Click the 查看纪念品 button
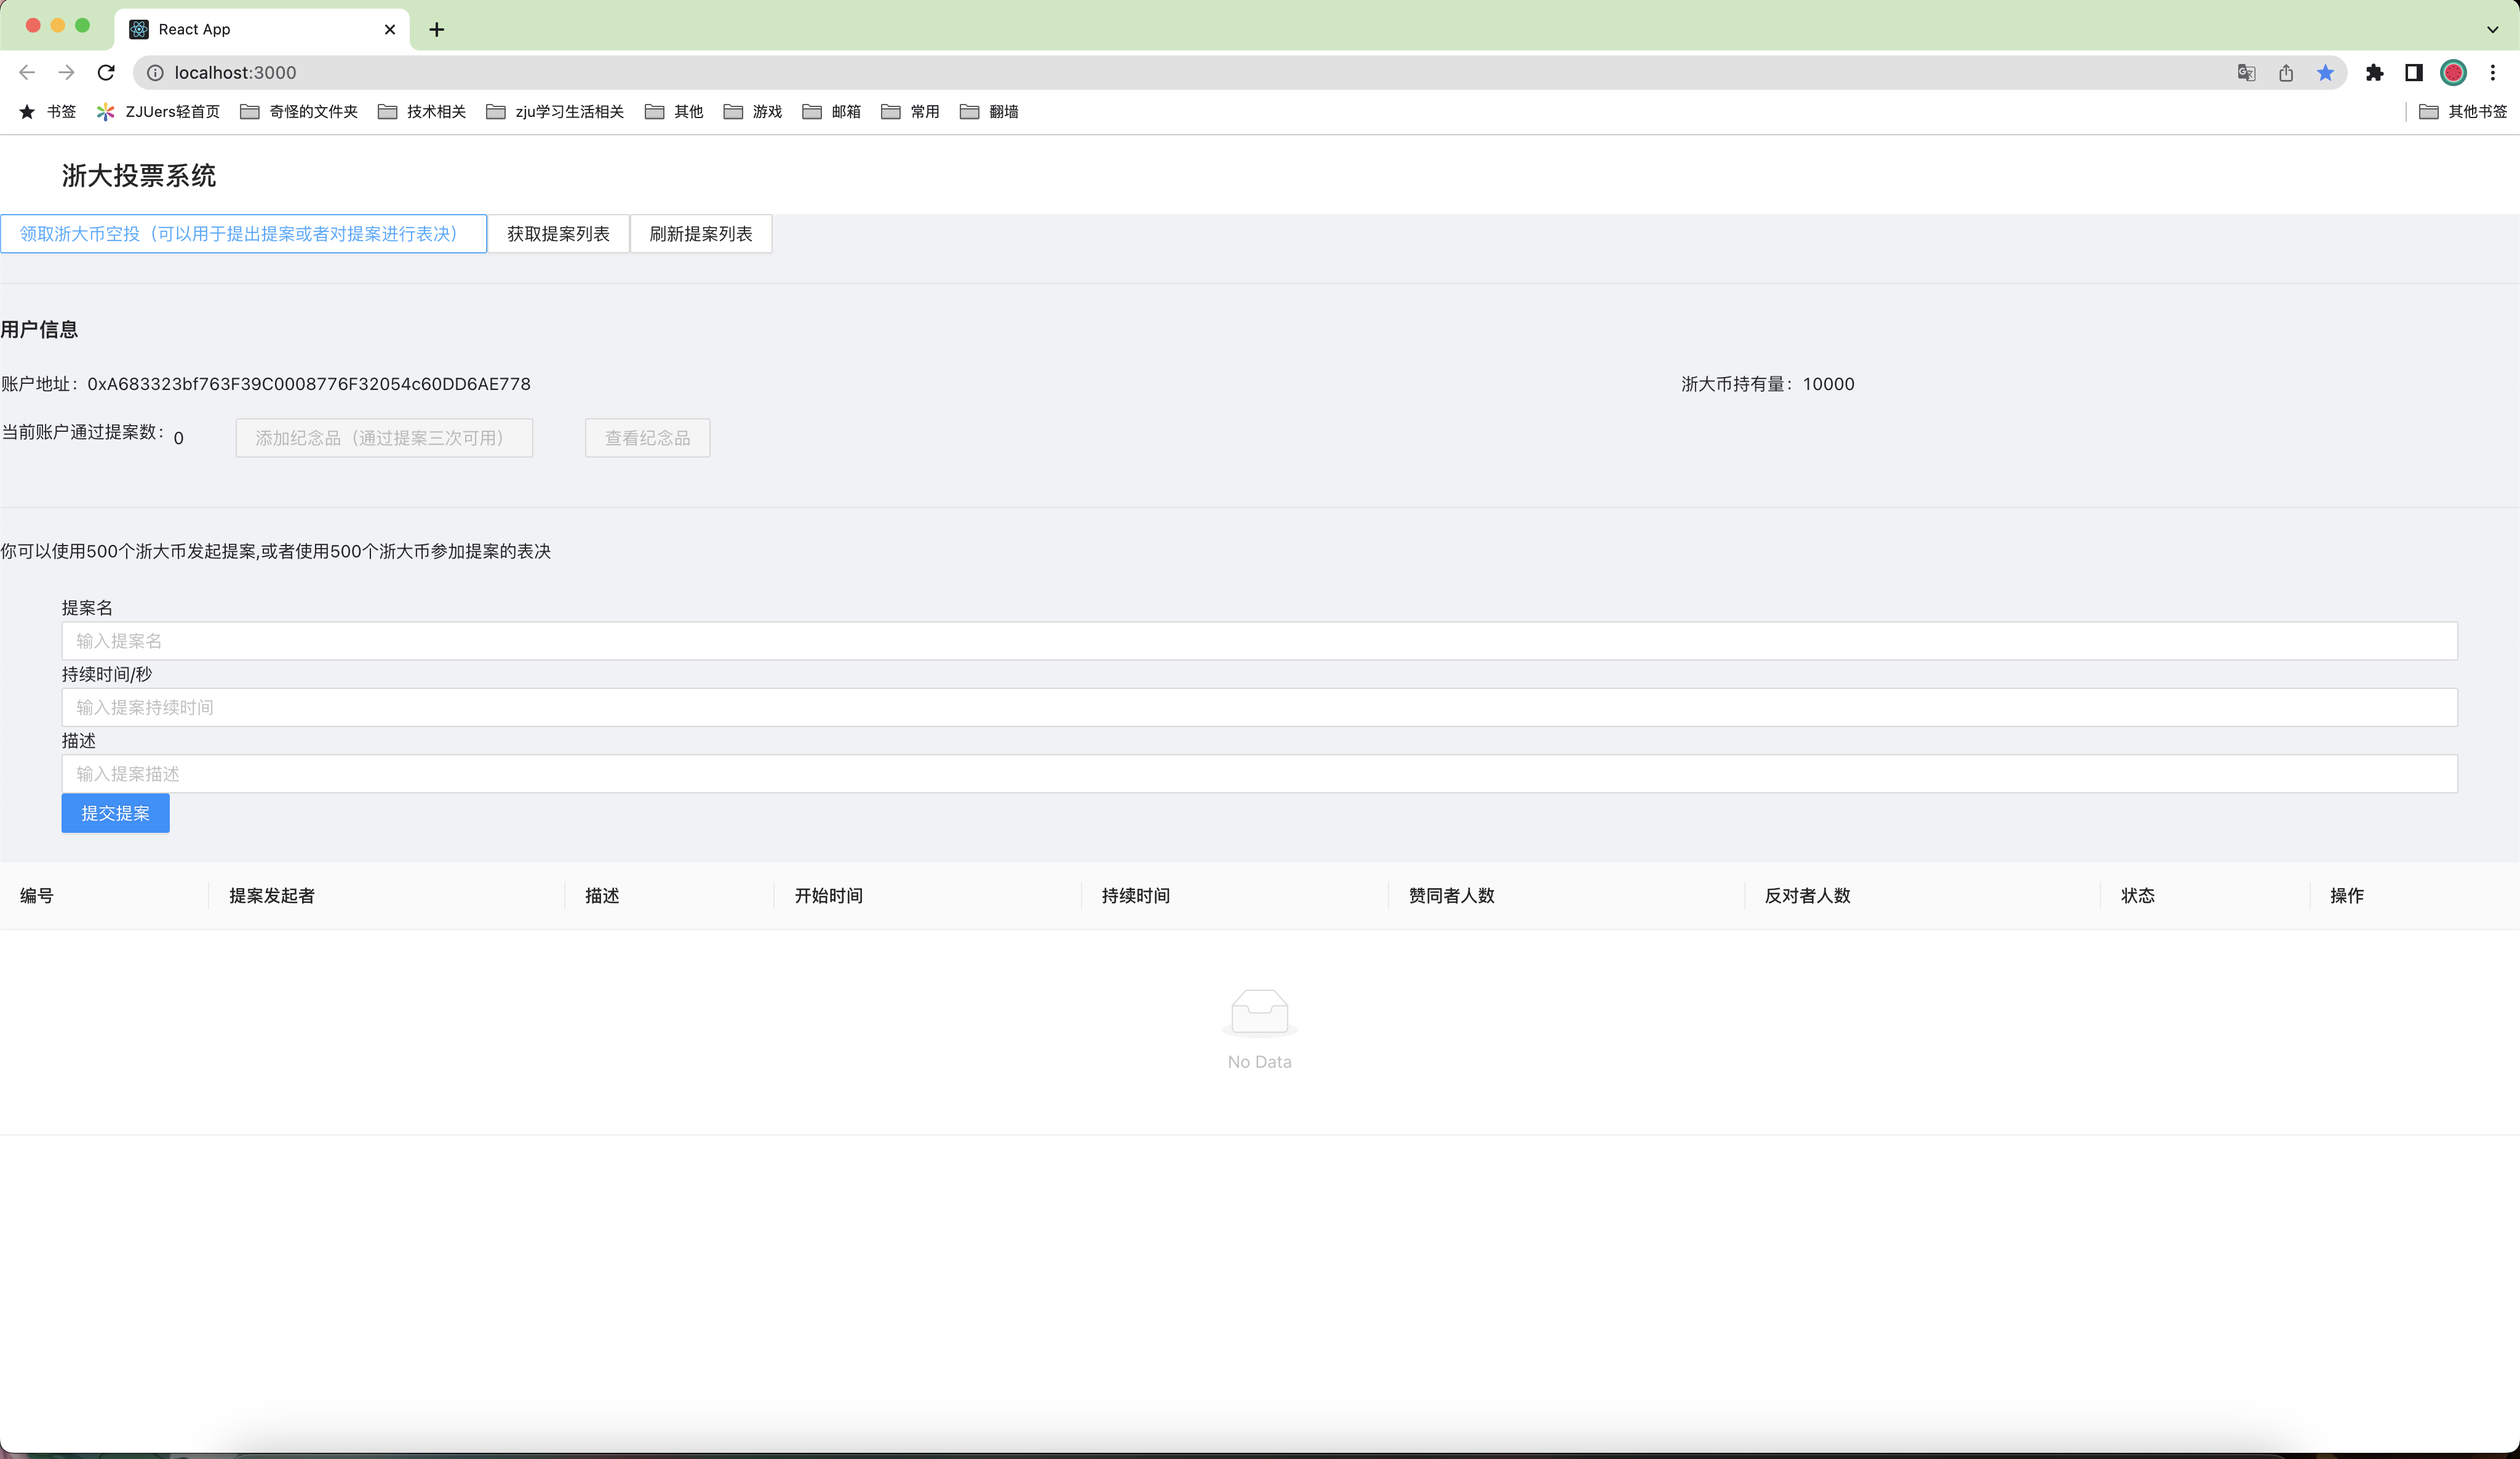2520x1459 pixels. click(x=647, y=438)
